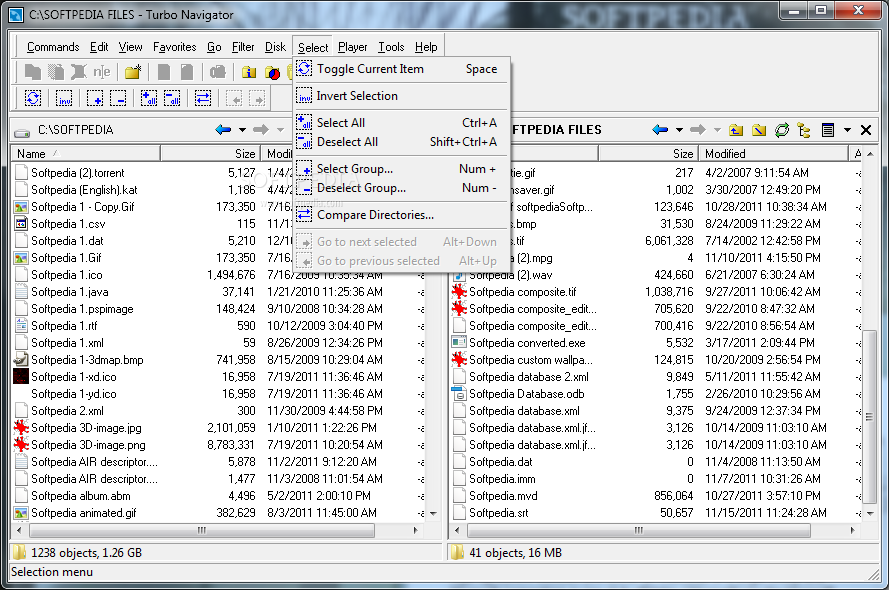Screen dimensions: 889x590
Task: Open the Commands menu
Action: (53, 47)
